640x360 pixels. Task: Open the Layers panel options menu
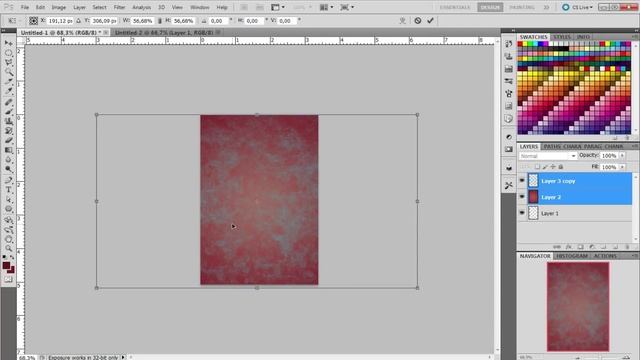pos(635,146)
